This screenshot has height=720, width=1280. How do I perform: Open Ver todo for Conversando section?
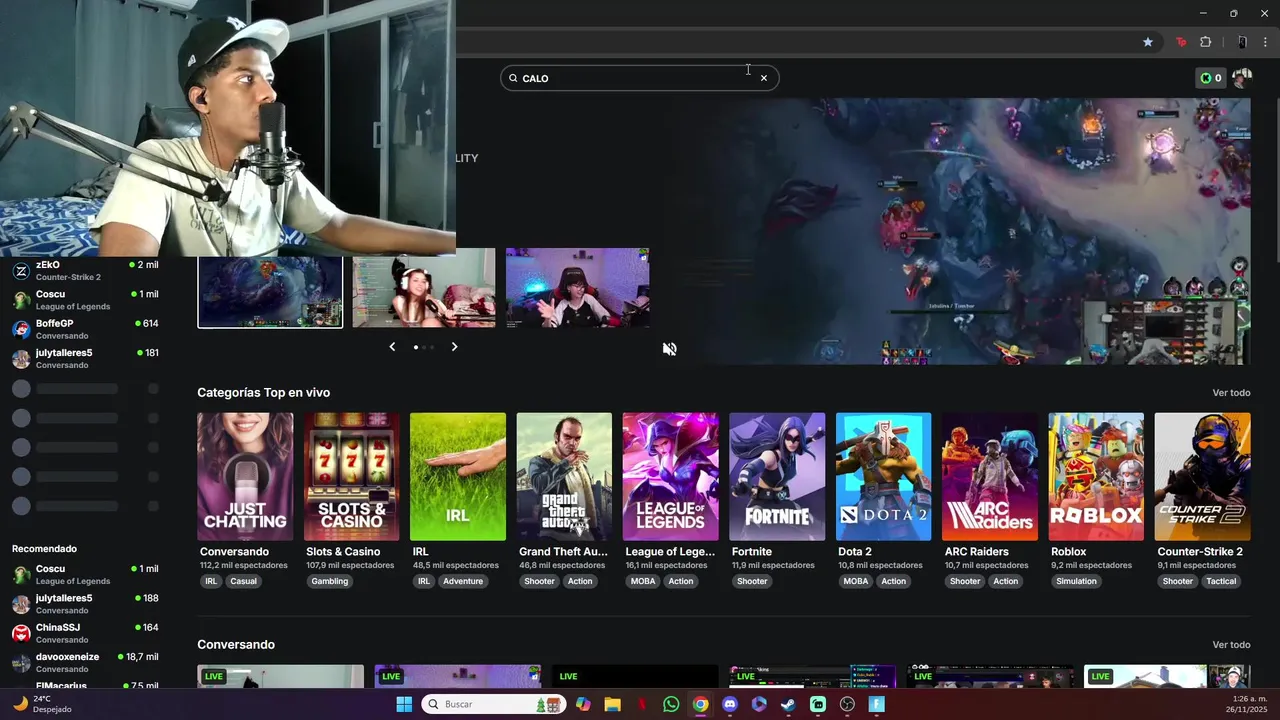point(1231,645)
